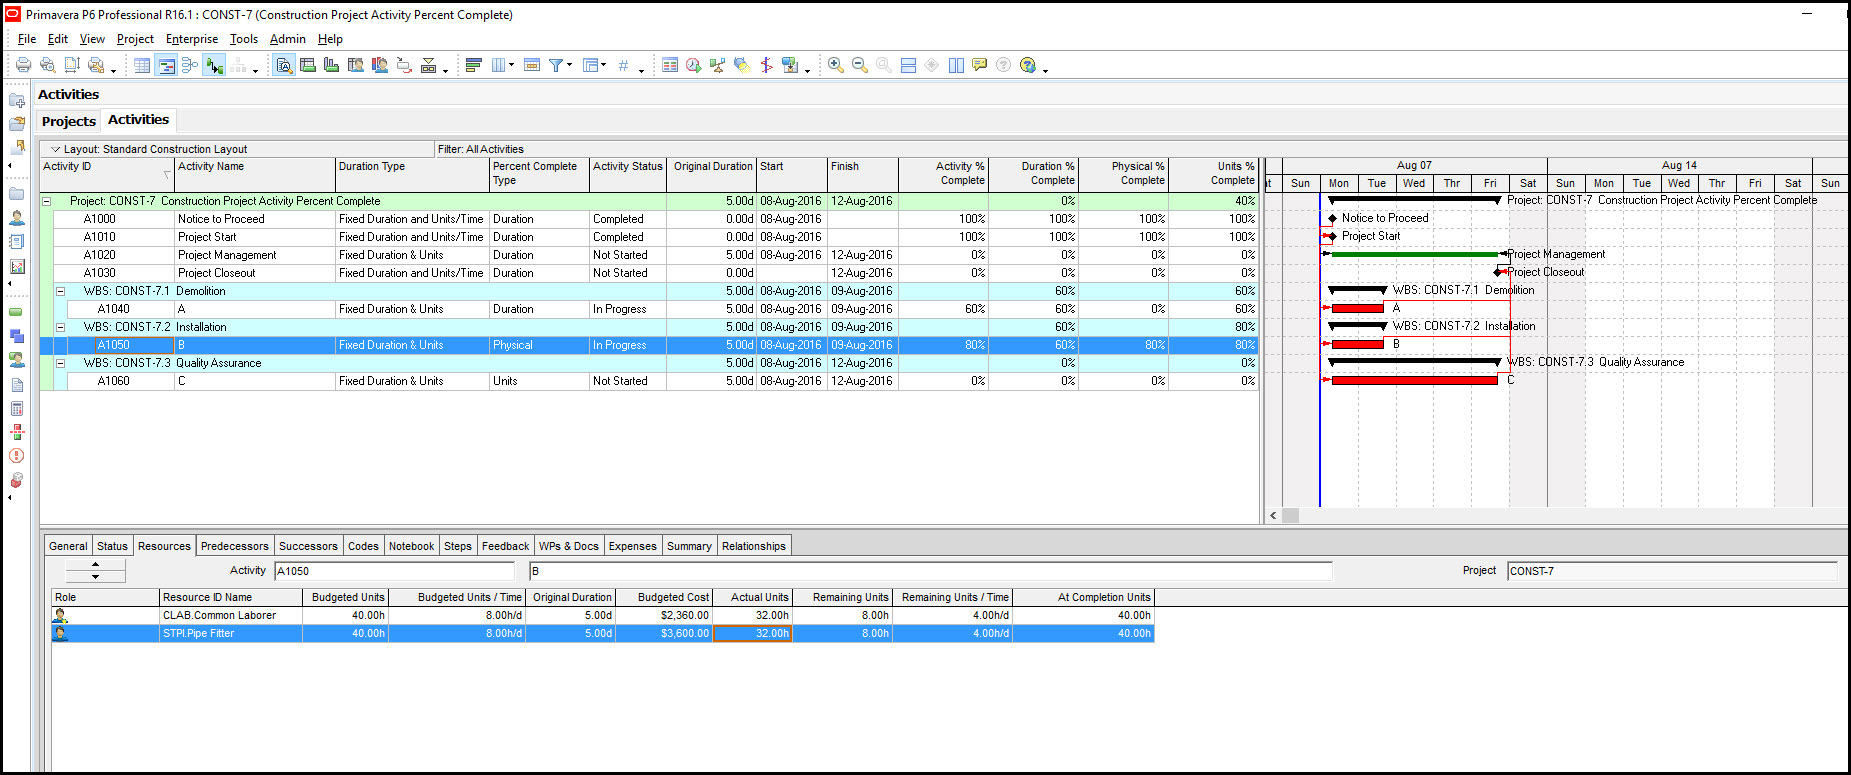Open WBS icon in the left sidebar

pyautogui.click(x=17, y=336)
